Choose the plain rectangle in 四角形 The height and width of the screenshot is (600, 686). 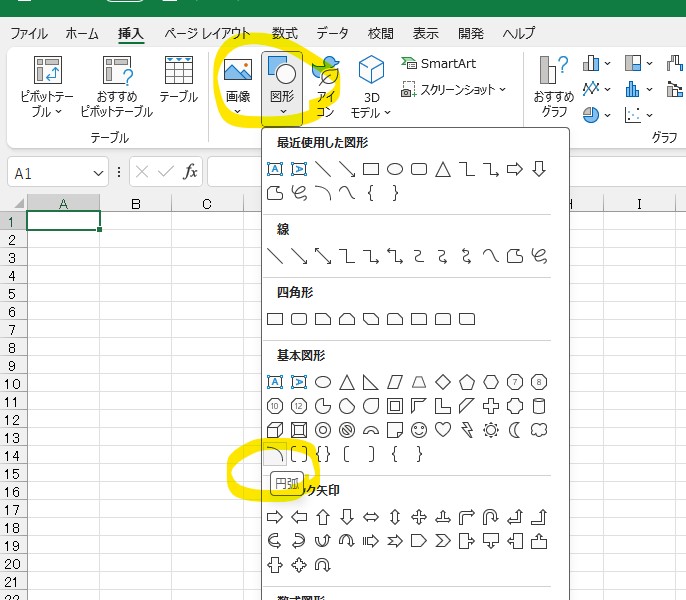275,319
